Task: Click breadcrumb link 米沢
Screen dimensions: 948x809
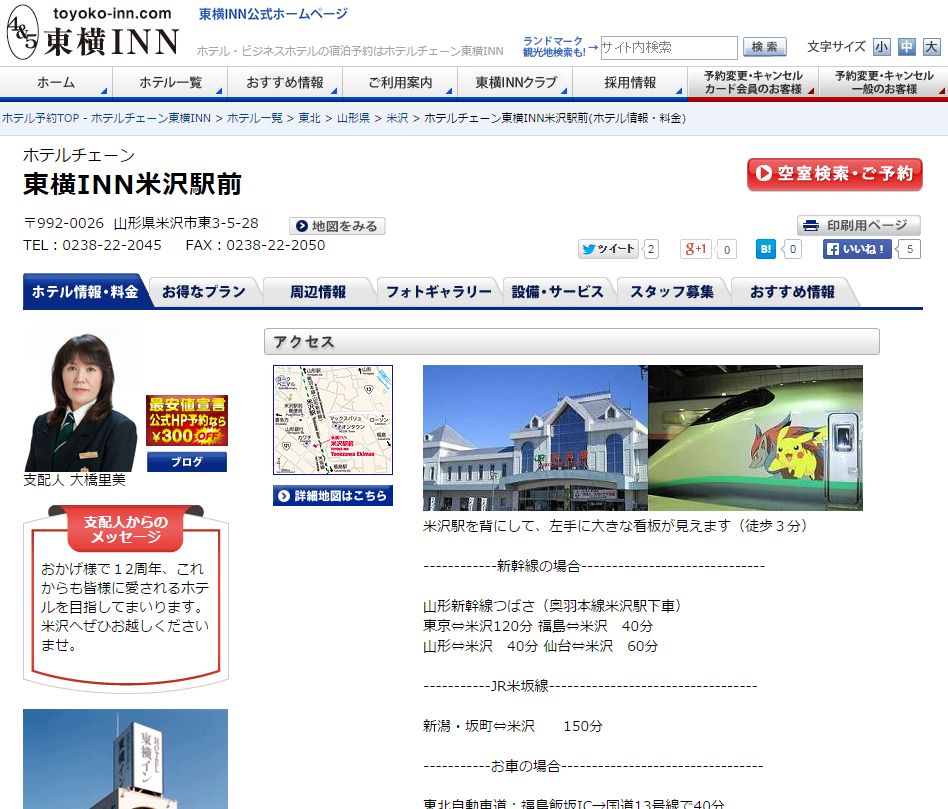Action: tap(397, 118)
